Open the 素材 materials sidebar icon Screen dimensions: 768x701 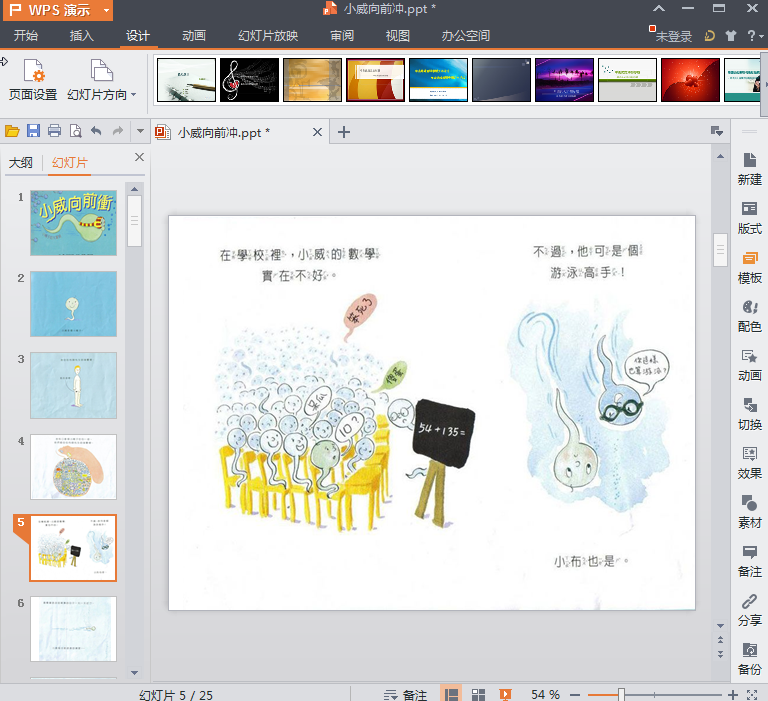pyautogui.click(x=749, y=512)
